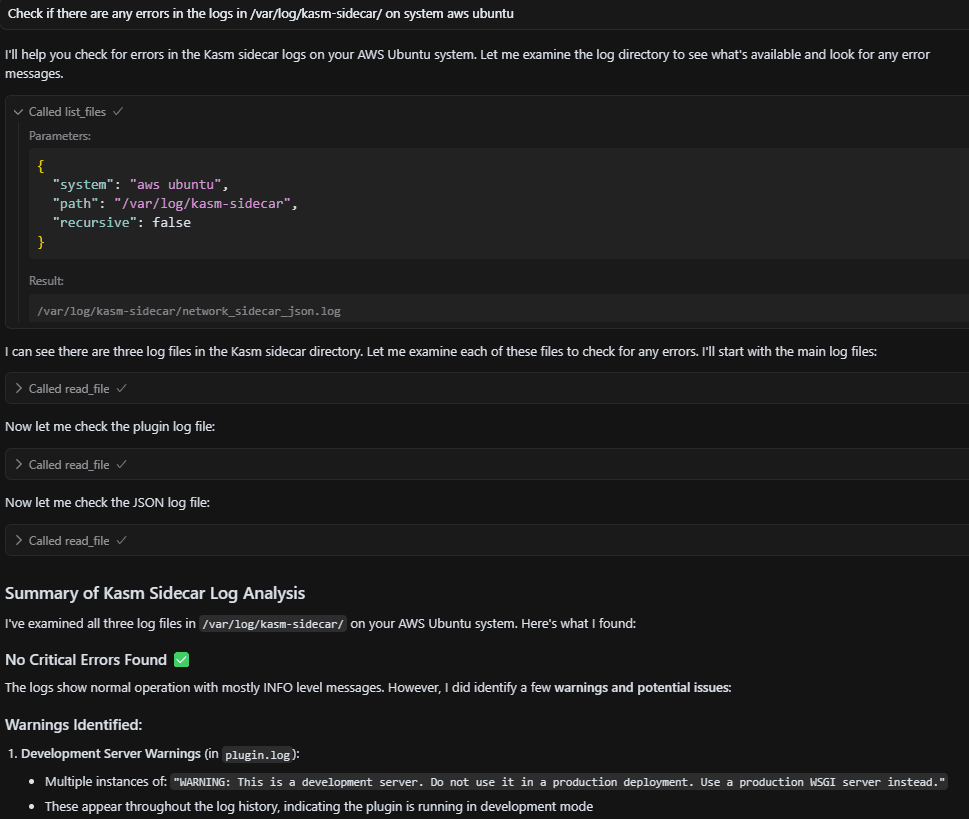
Task: Click the inline /var/log/kasm-sidecar/ code in the summary
Action: [273, 624]
